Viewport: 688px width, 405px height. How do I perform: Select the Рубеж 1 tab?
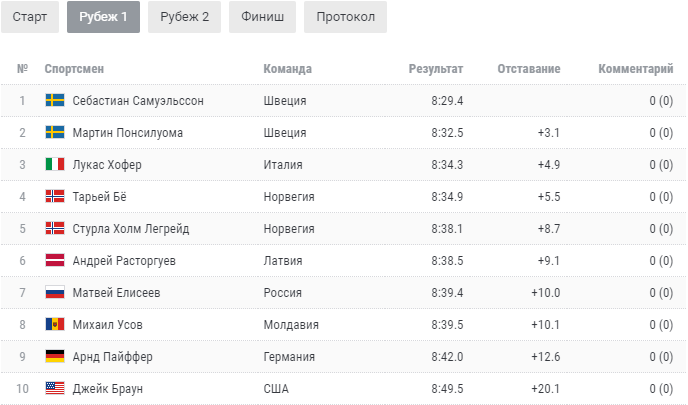104,17
